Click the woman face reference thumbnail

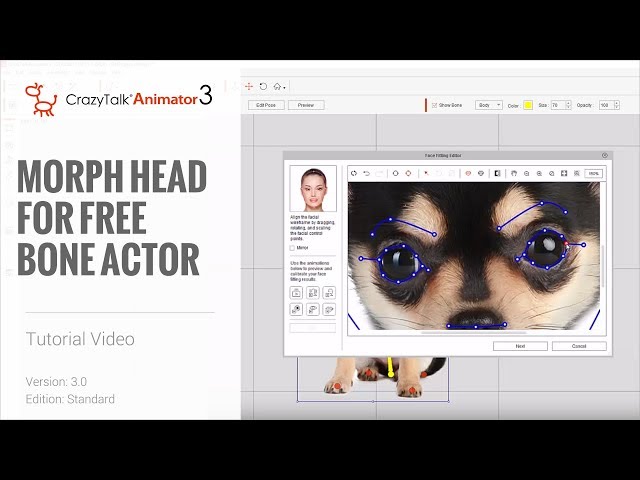tap(313, 189)
